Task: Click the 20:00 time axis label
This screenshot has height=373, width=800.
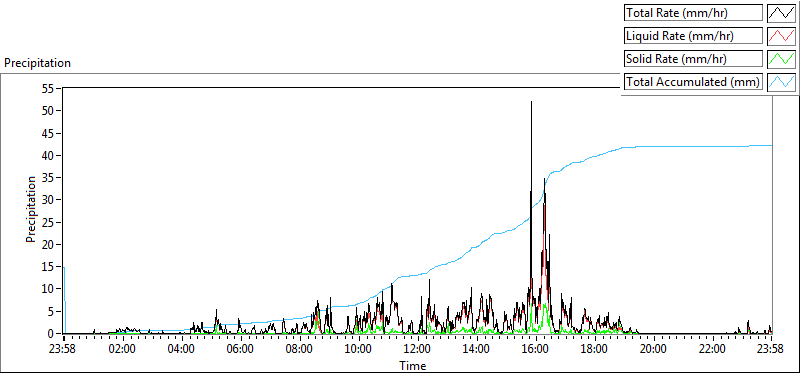Action: click(653, 350)
